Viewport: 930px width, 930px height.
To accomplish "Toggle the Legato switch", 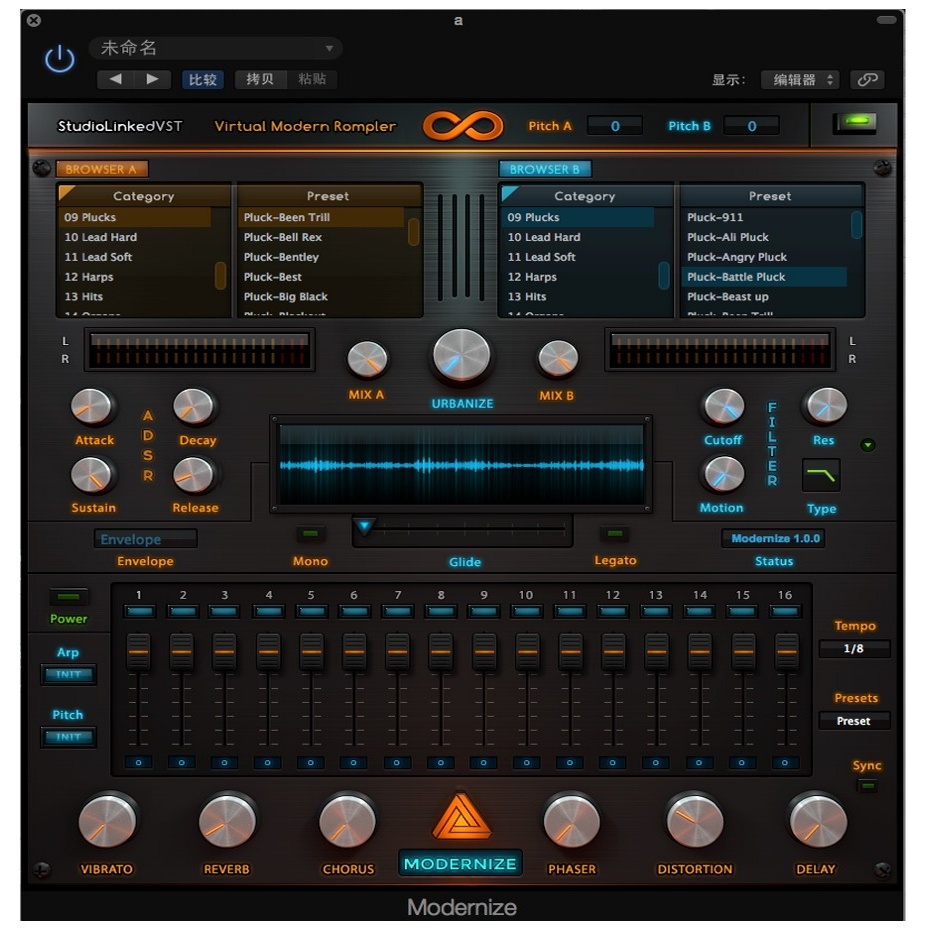I will tap(615, 534).
